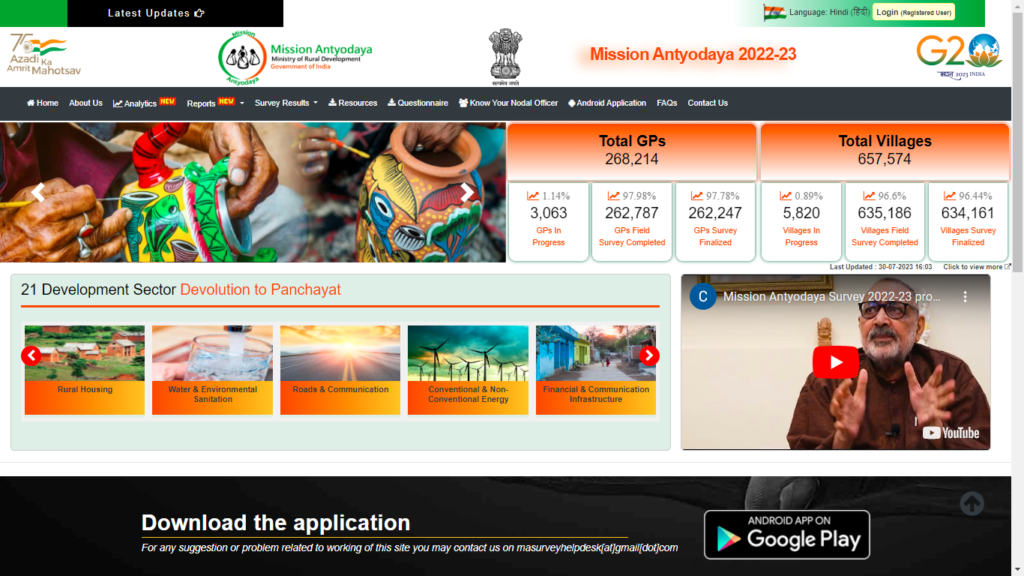
Task: Click the GPs In Progress count 3,063
Action: 549,213
